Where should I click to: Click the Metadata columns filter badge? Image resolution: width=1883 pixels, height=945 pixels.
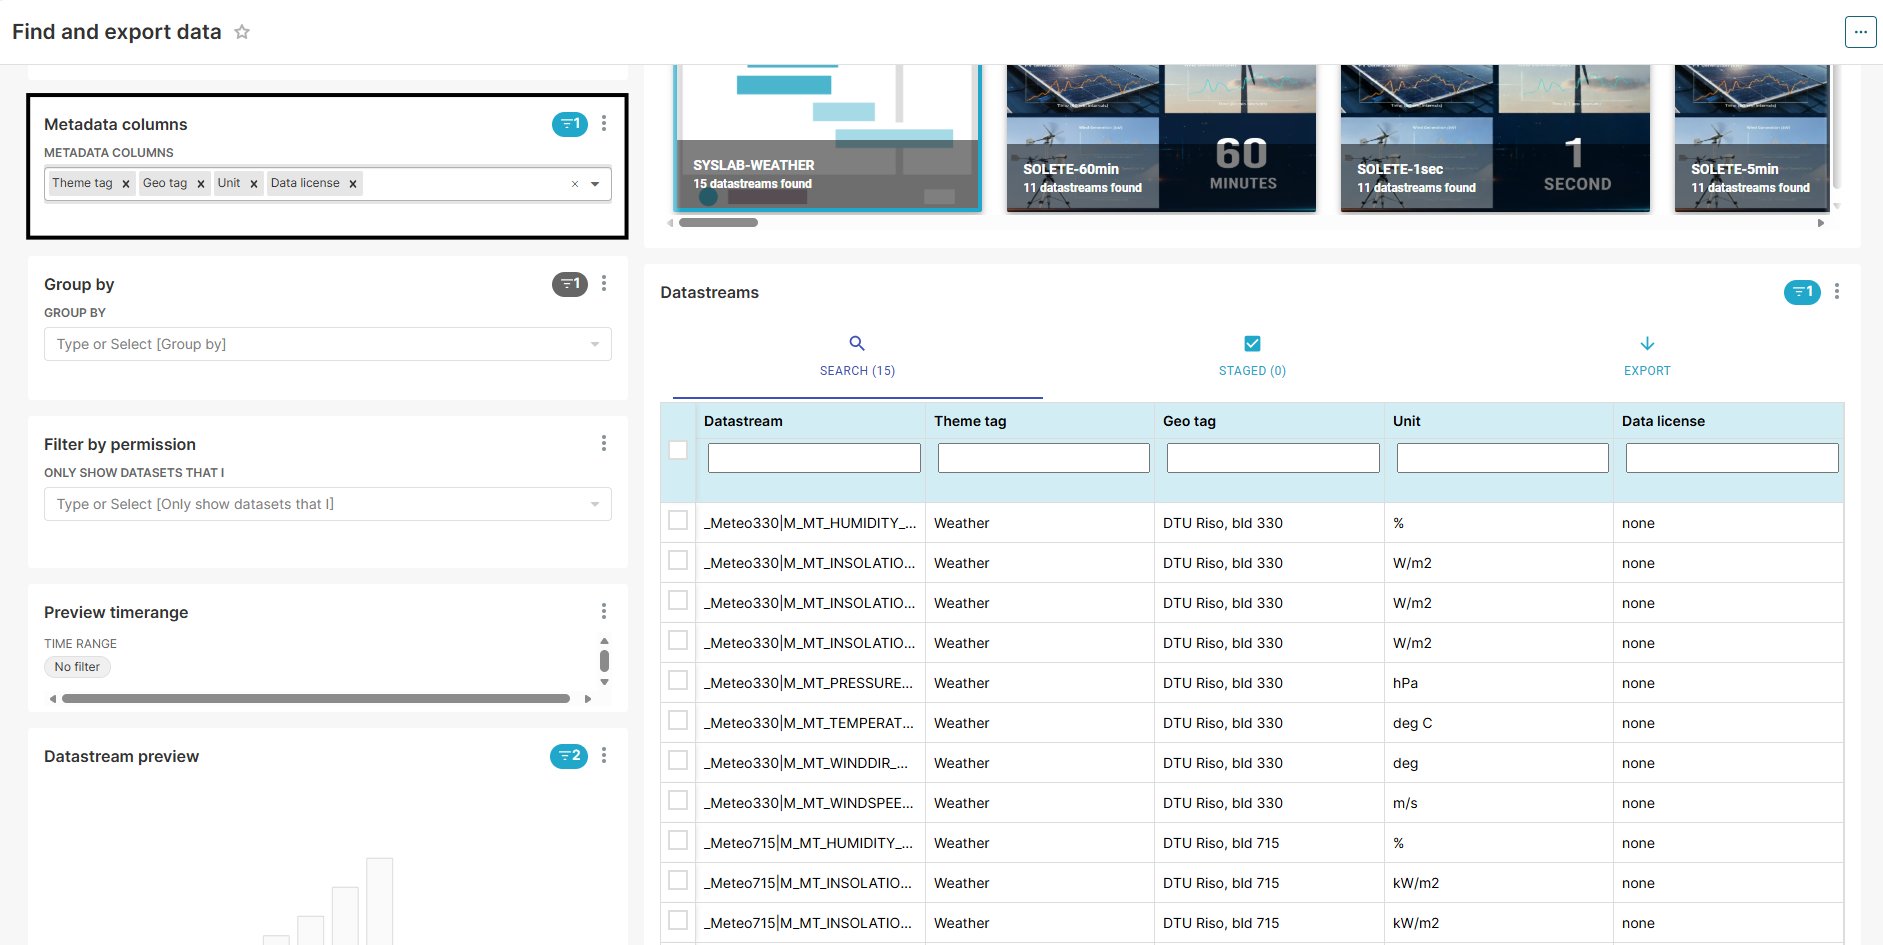(x=569, y=124)
